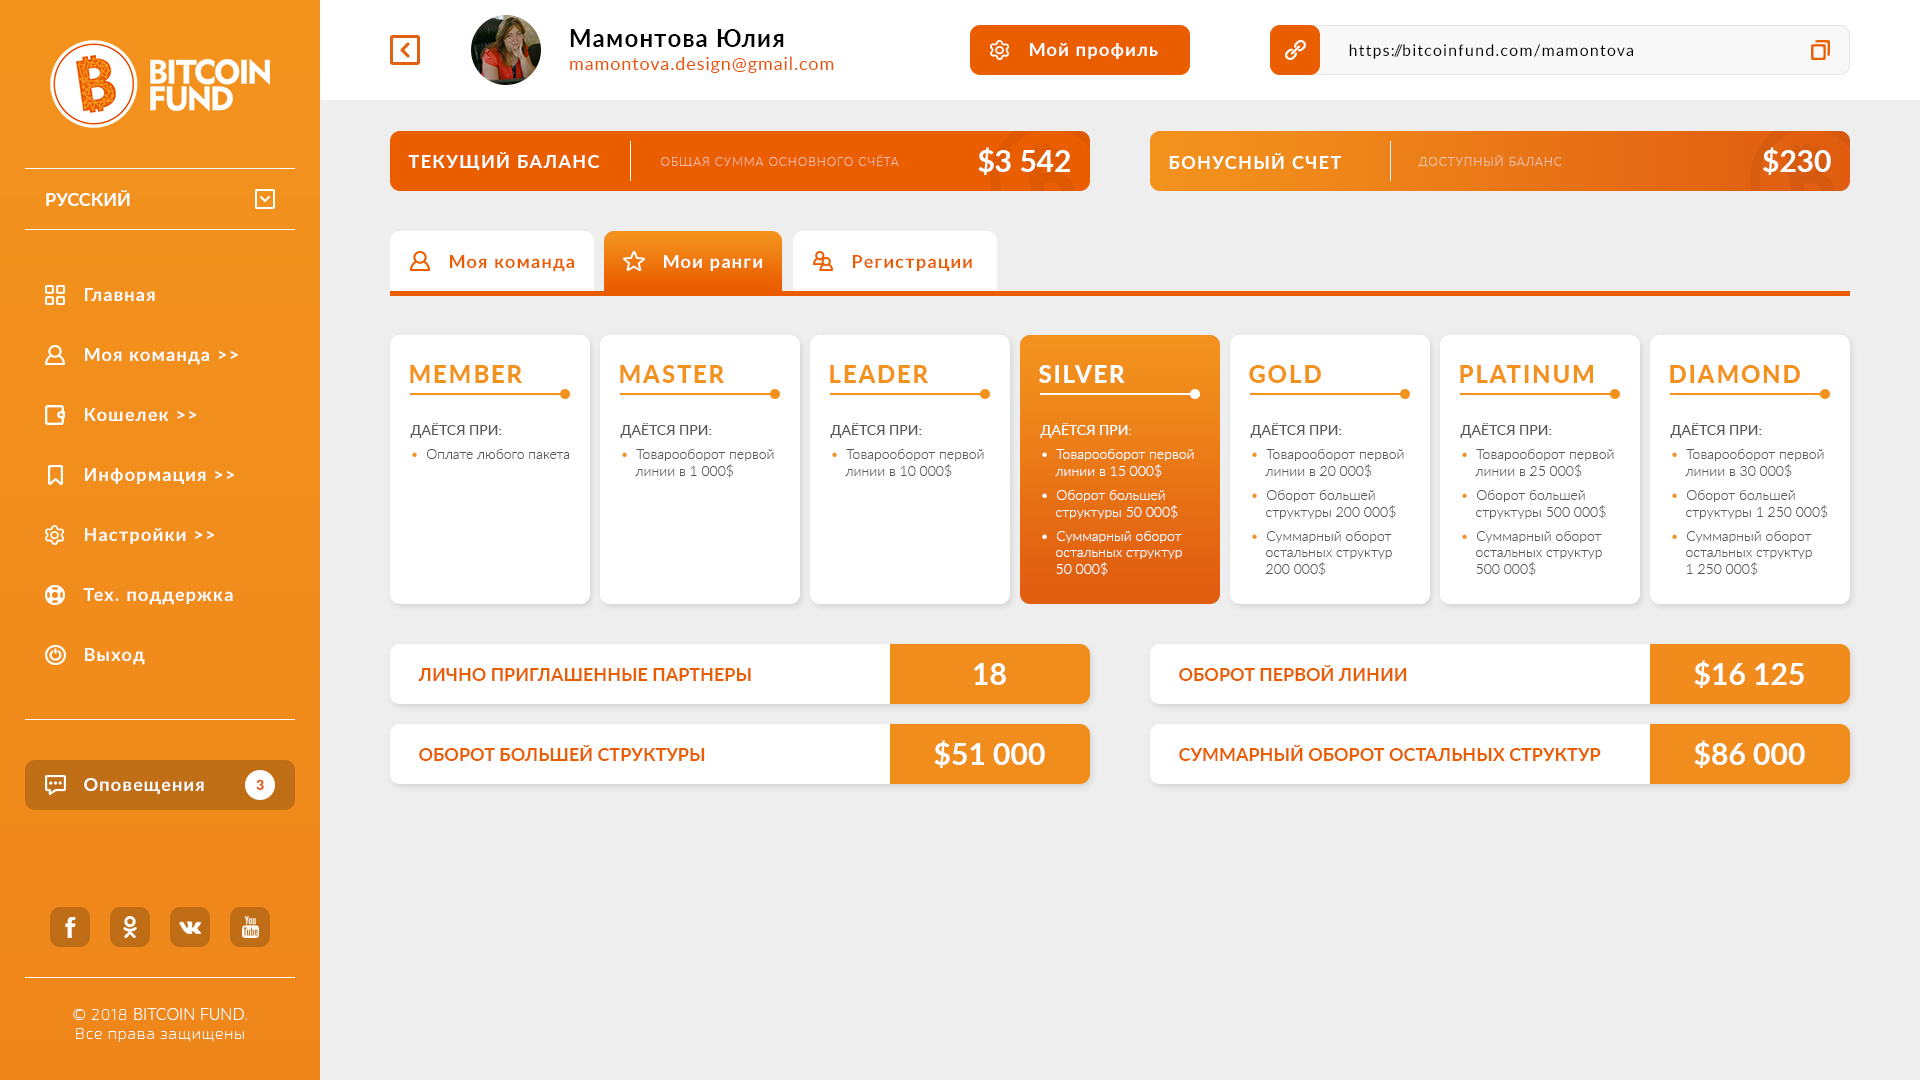Click the chain link icon beside URL
Image resolution: width=1920 pixels, height=1080 pixels.
(x=1295, y=50)
